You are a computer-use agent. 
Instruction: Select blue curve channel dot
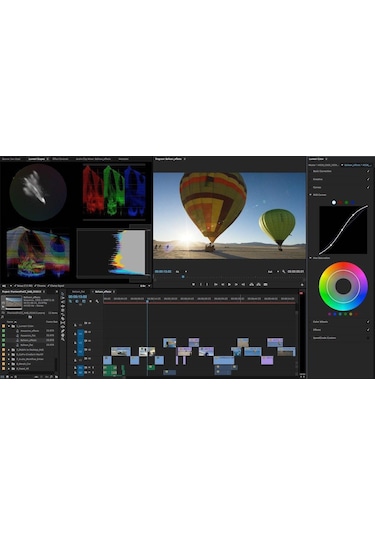[x=353, y=202]
